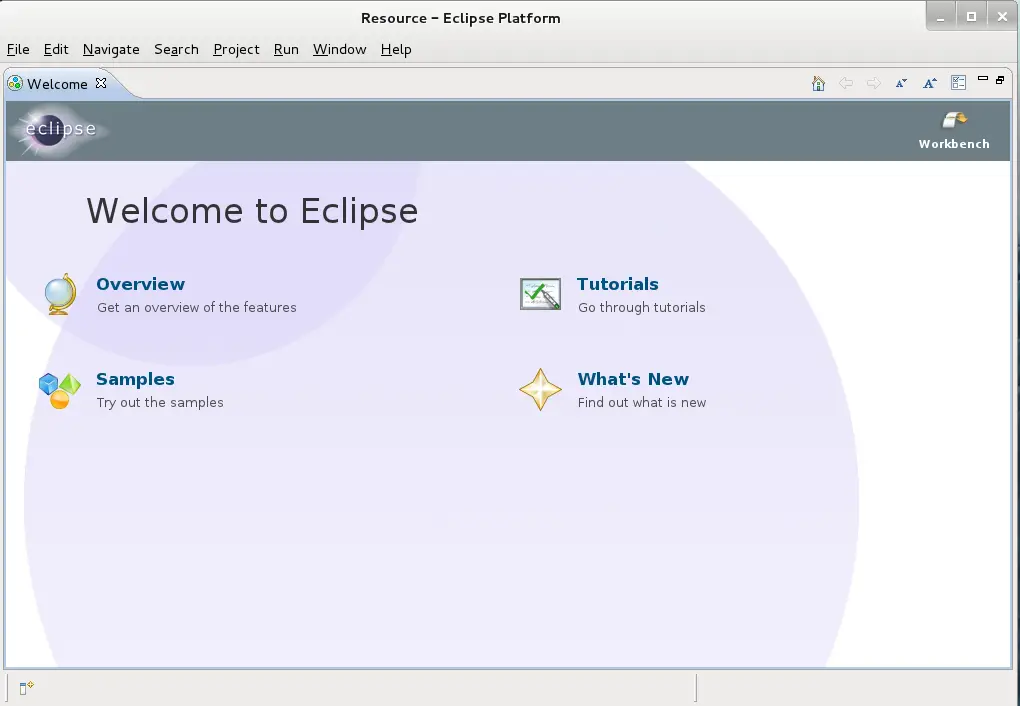Image resolution: width=1020 pixels, height=706 pixels.
Task: Open the customize page icon
Action: (958, 83)
